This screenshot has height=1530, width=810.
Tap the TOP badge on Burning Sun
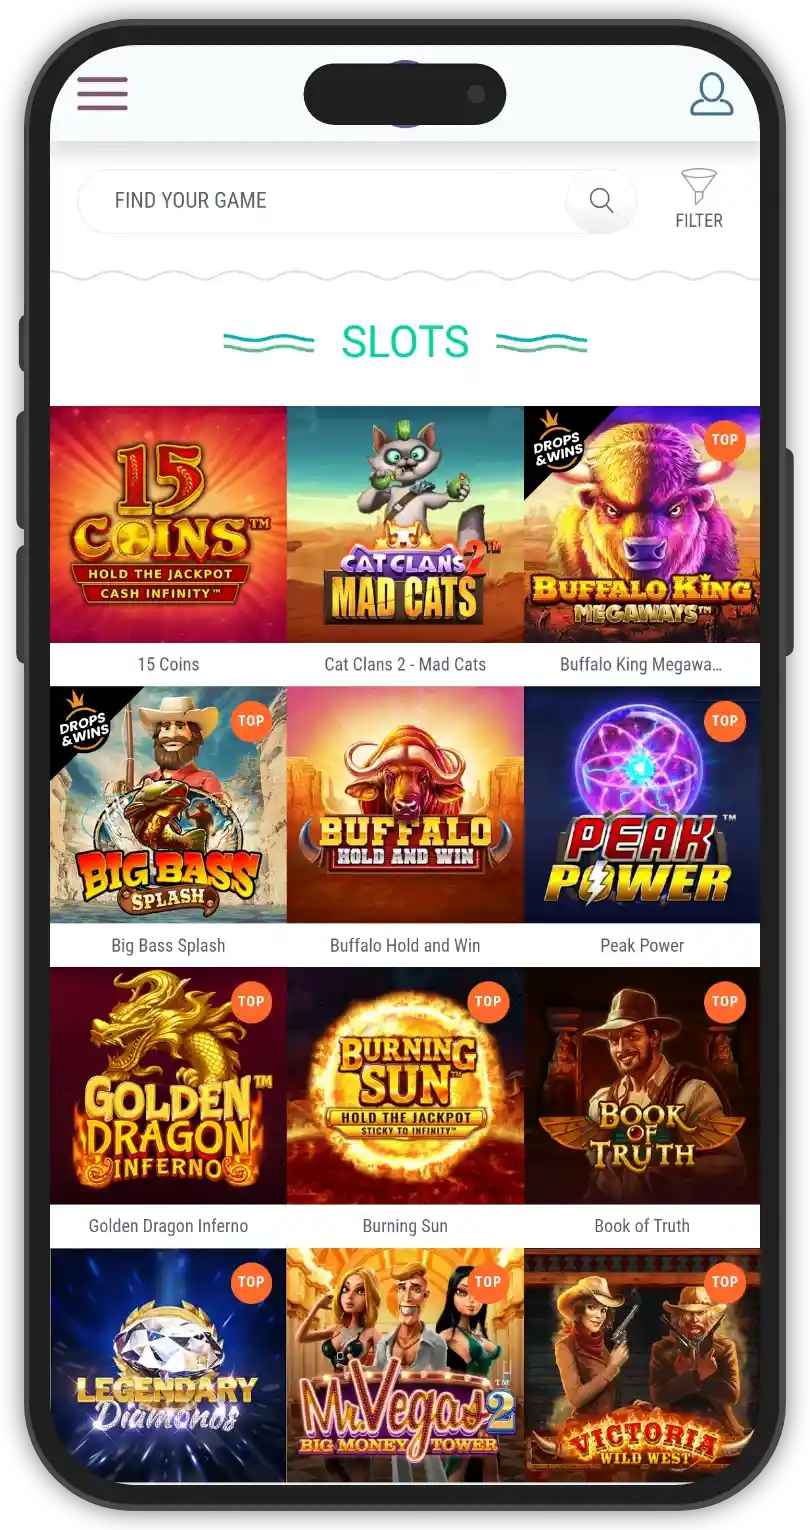click(488, 1002)
